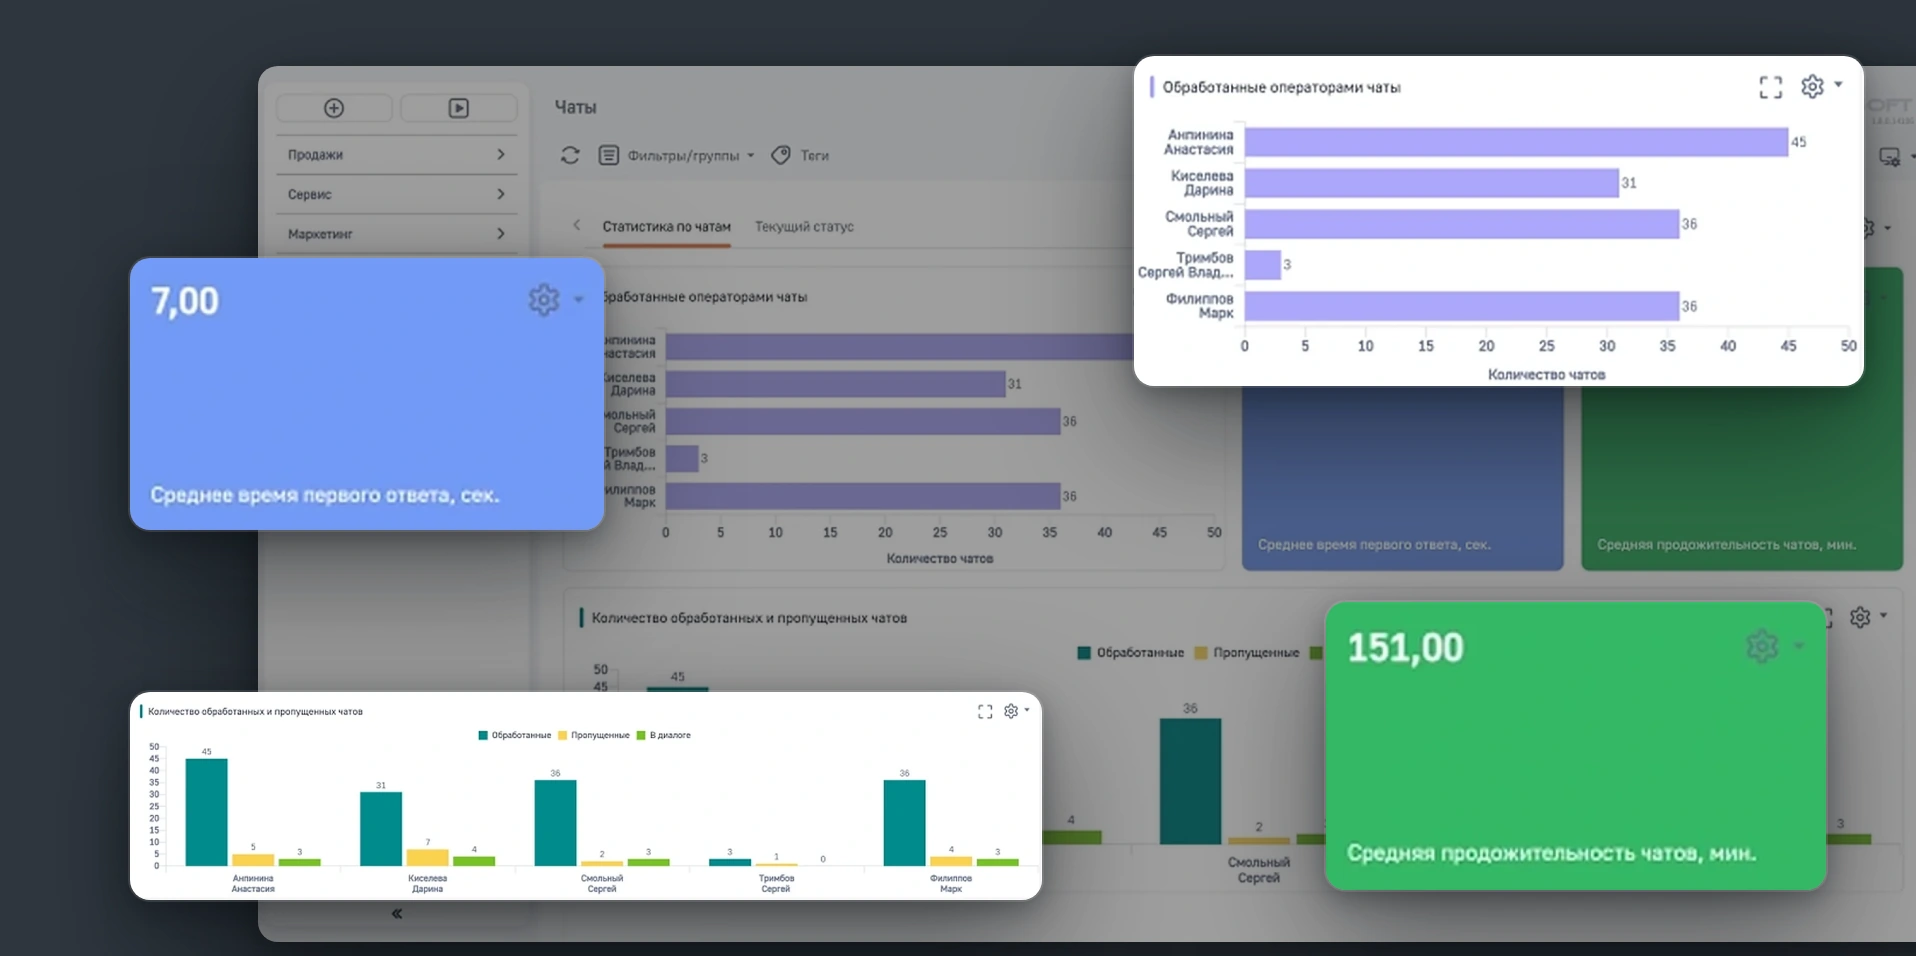
Task: Open gear settings on the blue 7,00 card
Action: (x=544, y=299)
